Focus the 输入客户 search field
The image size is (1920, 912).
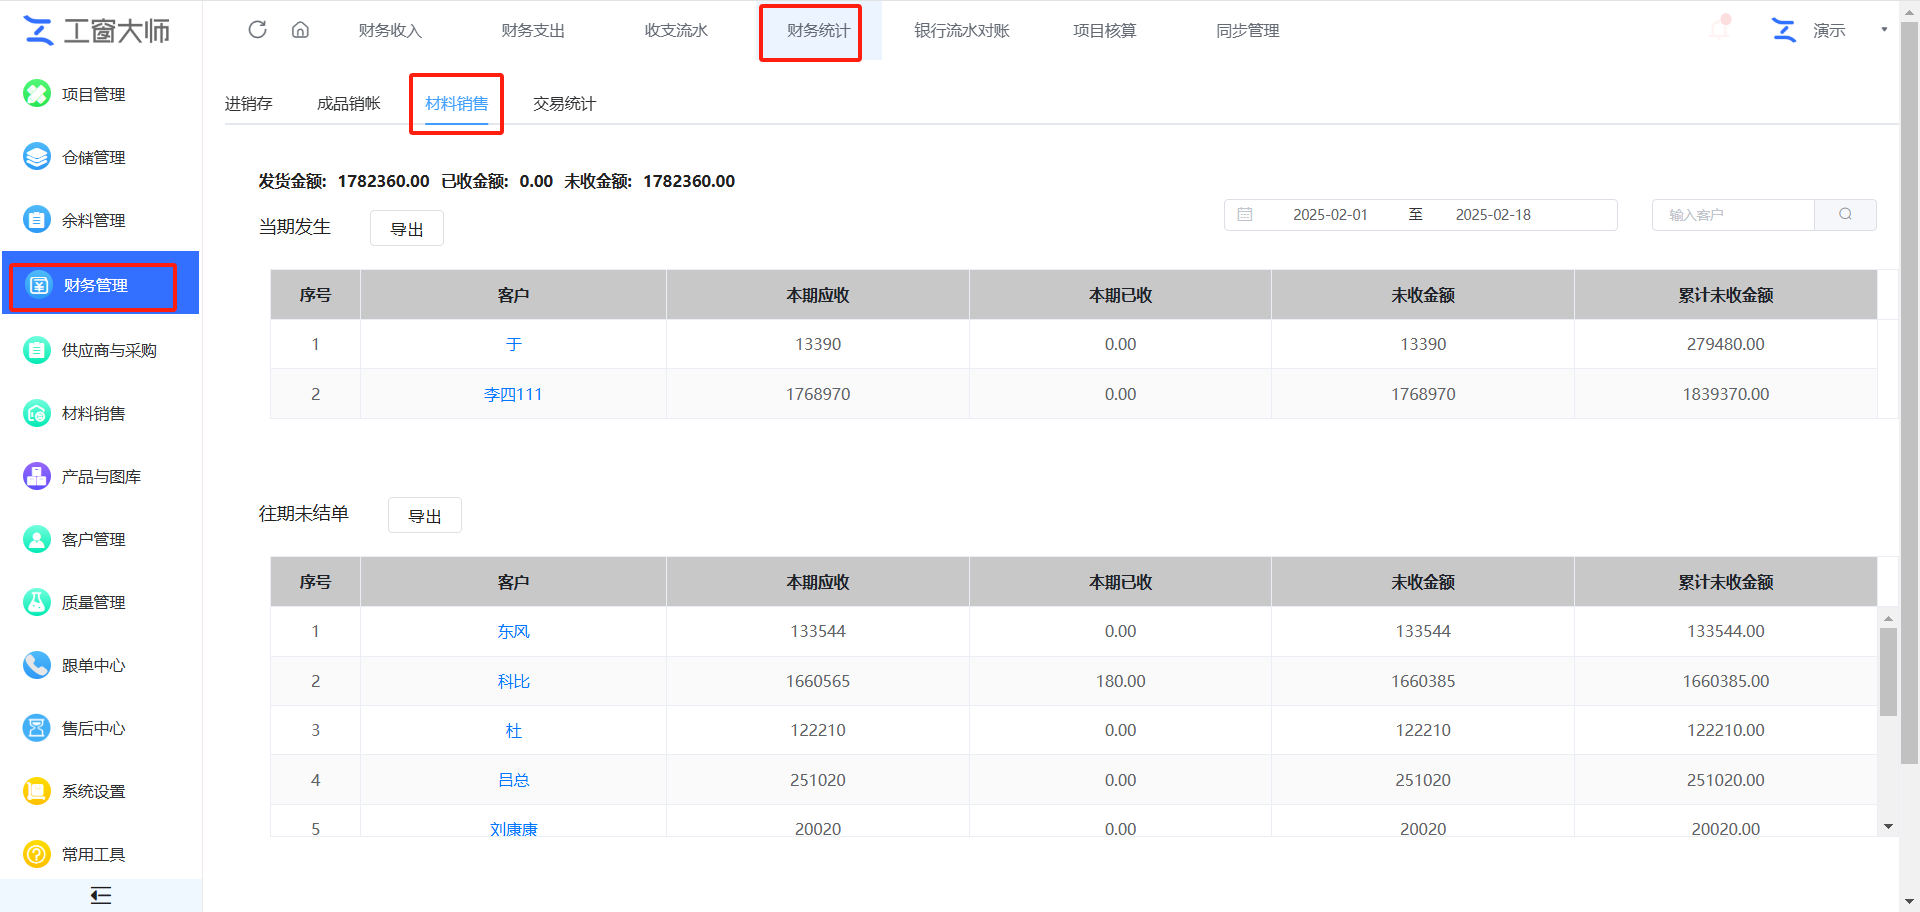click(1733, 215)
